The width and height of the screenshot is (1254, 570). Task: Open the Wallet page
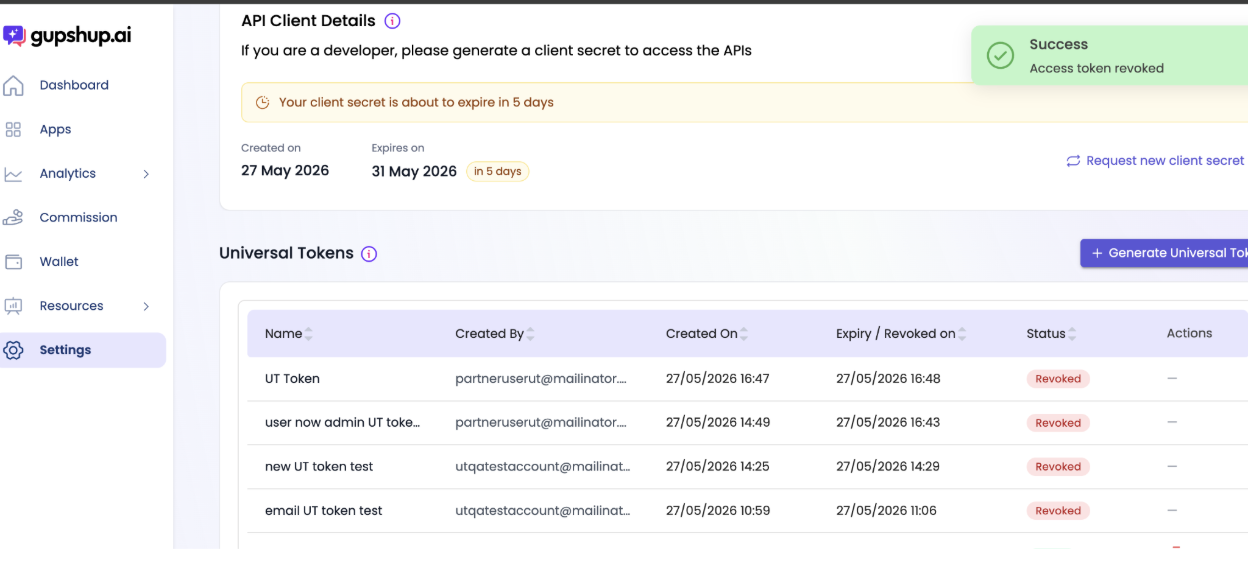tap(59, 261)
